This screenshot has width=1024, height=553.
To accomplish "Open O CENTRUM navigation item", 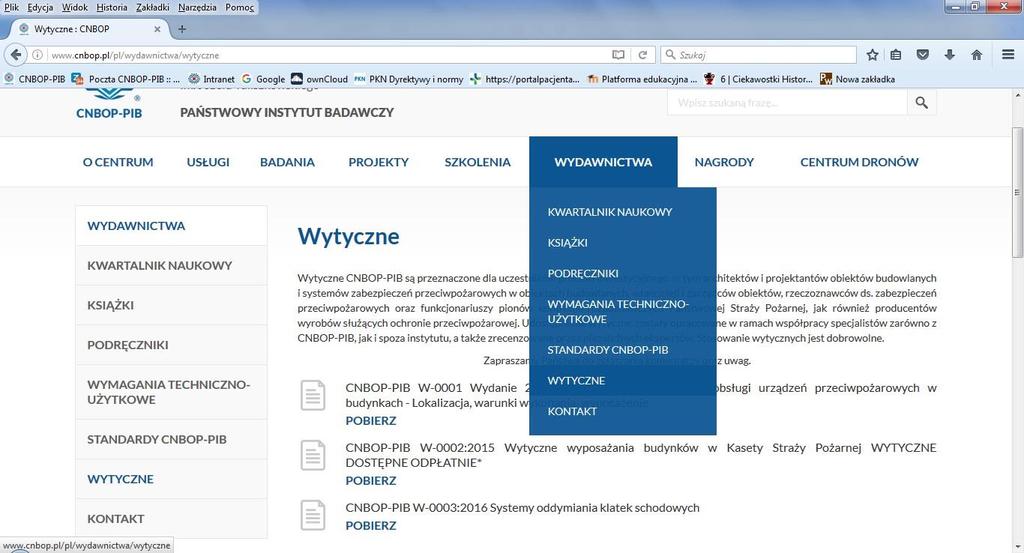I will (118, 162).
